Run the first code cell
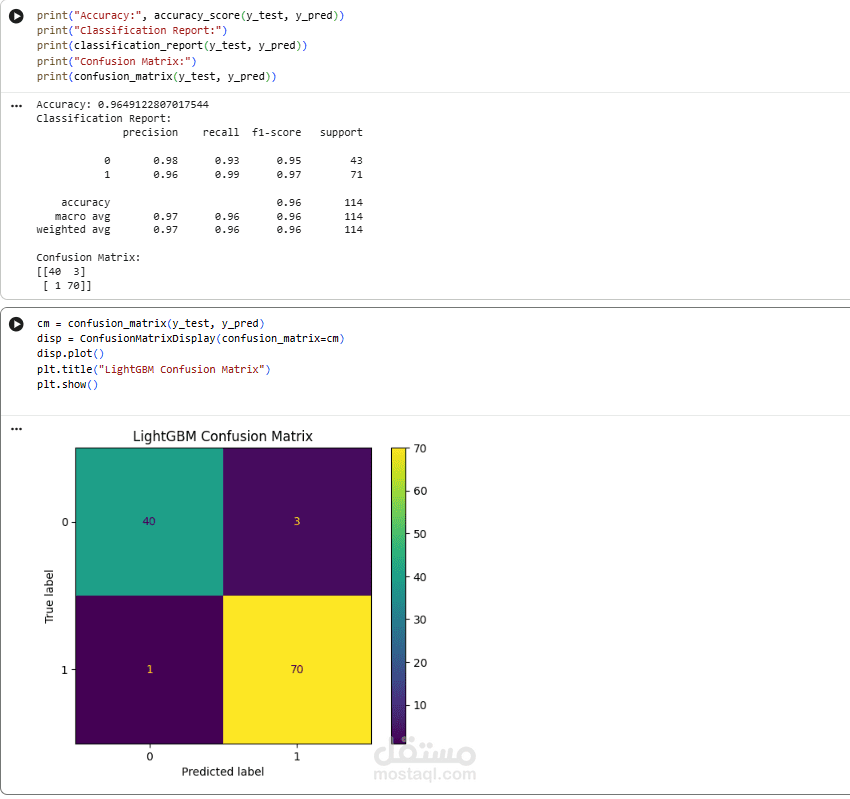This screenshot has width=850, height=799. (x=16, y=15)
